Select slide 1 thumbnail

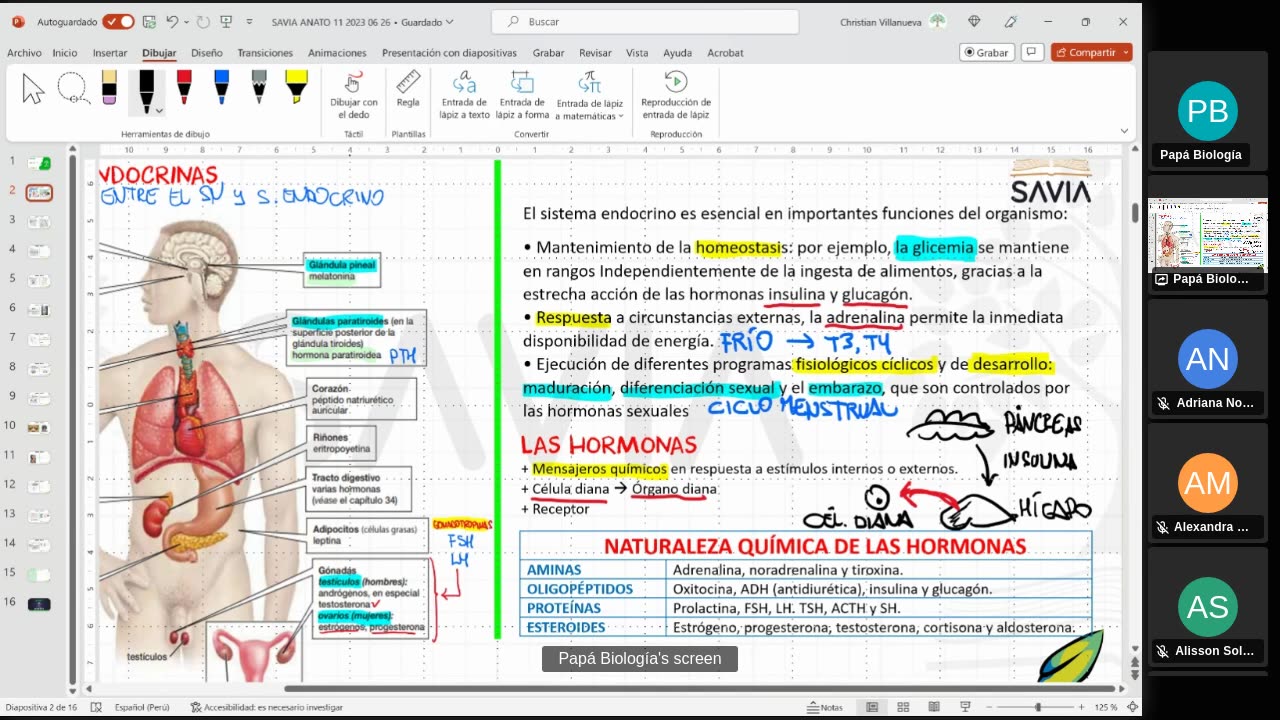point(40,163)
